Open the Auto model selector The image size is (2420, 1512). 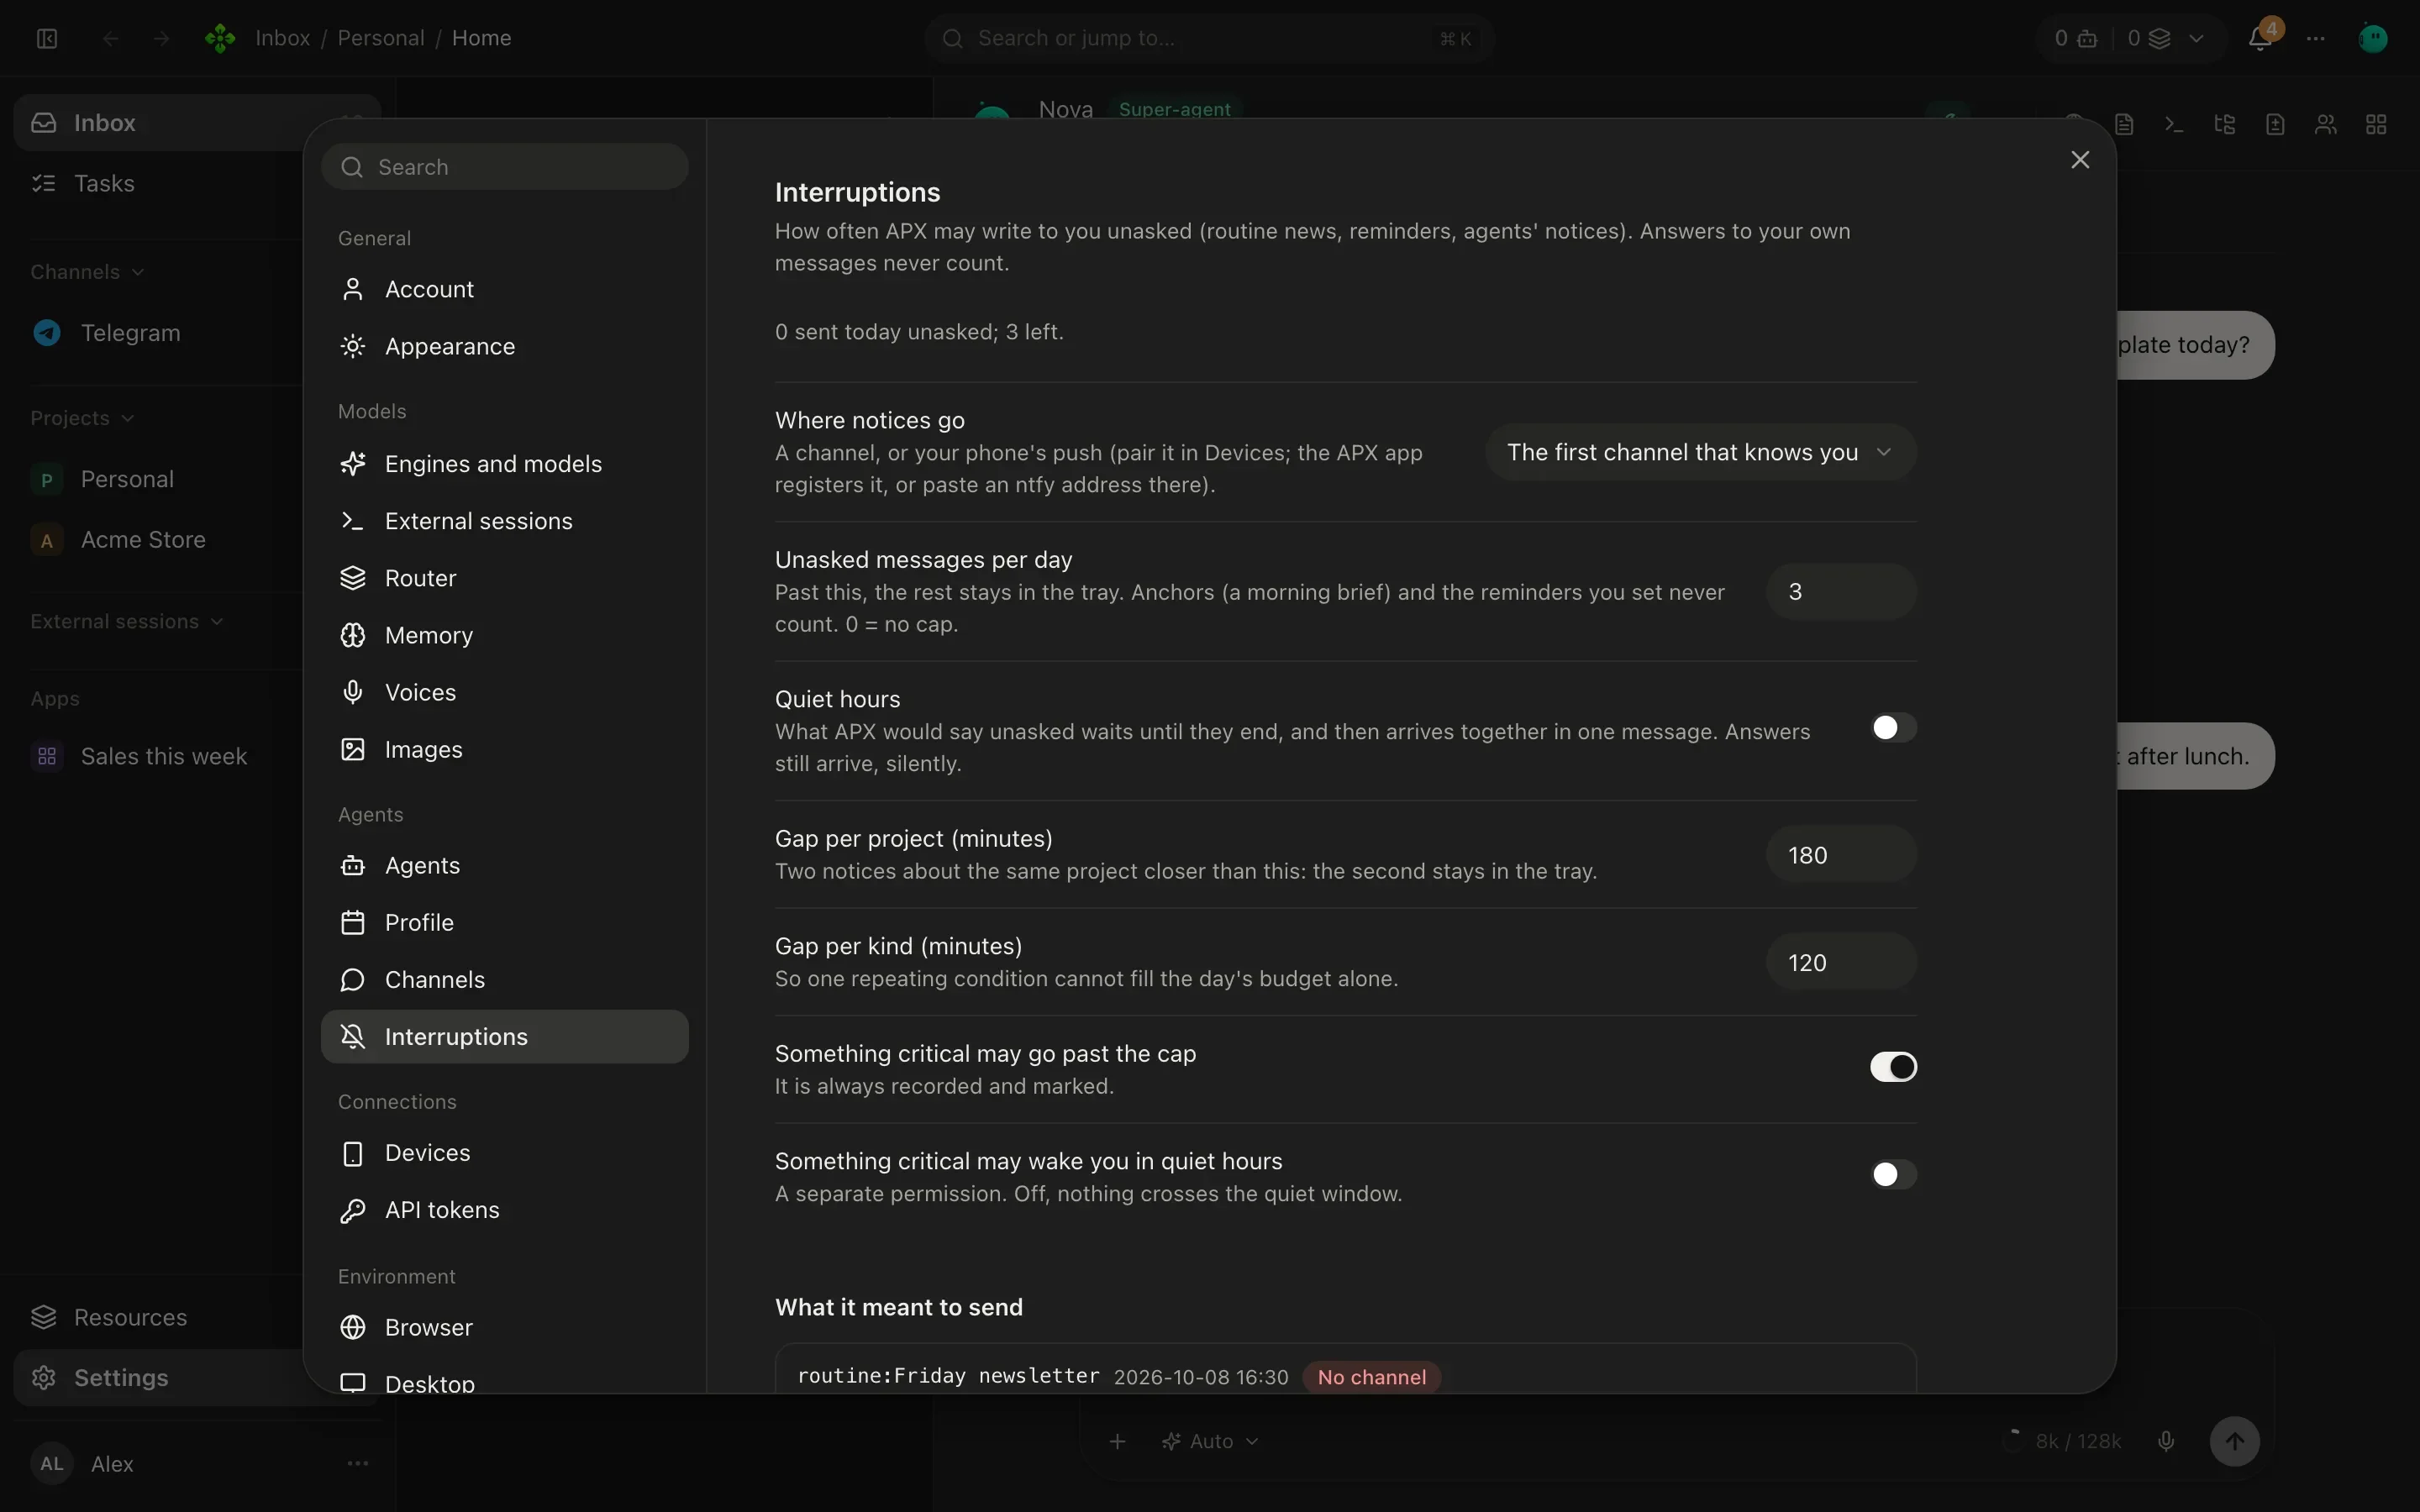[1210, 1441]
